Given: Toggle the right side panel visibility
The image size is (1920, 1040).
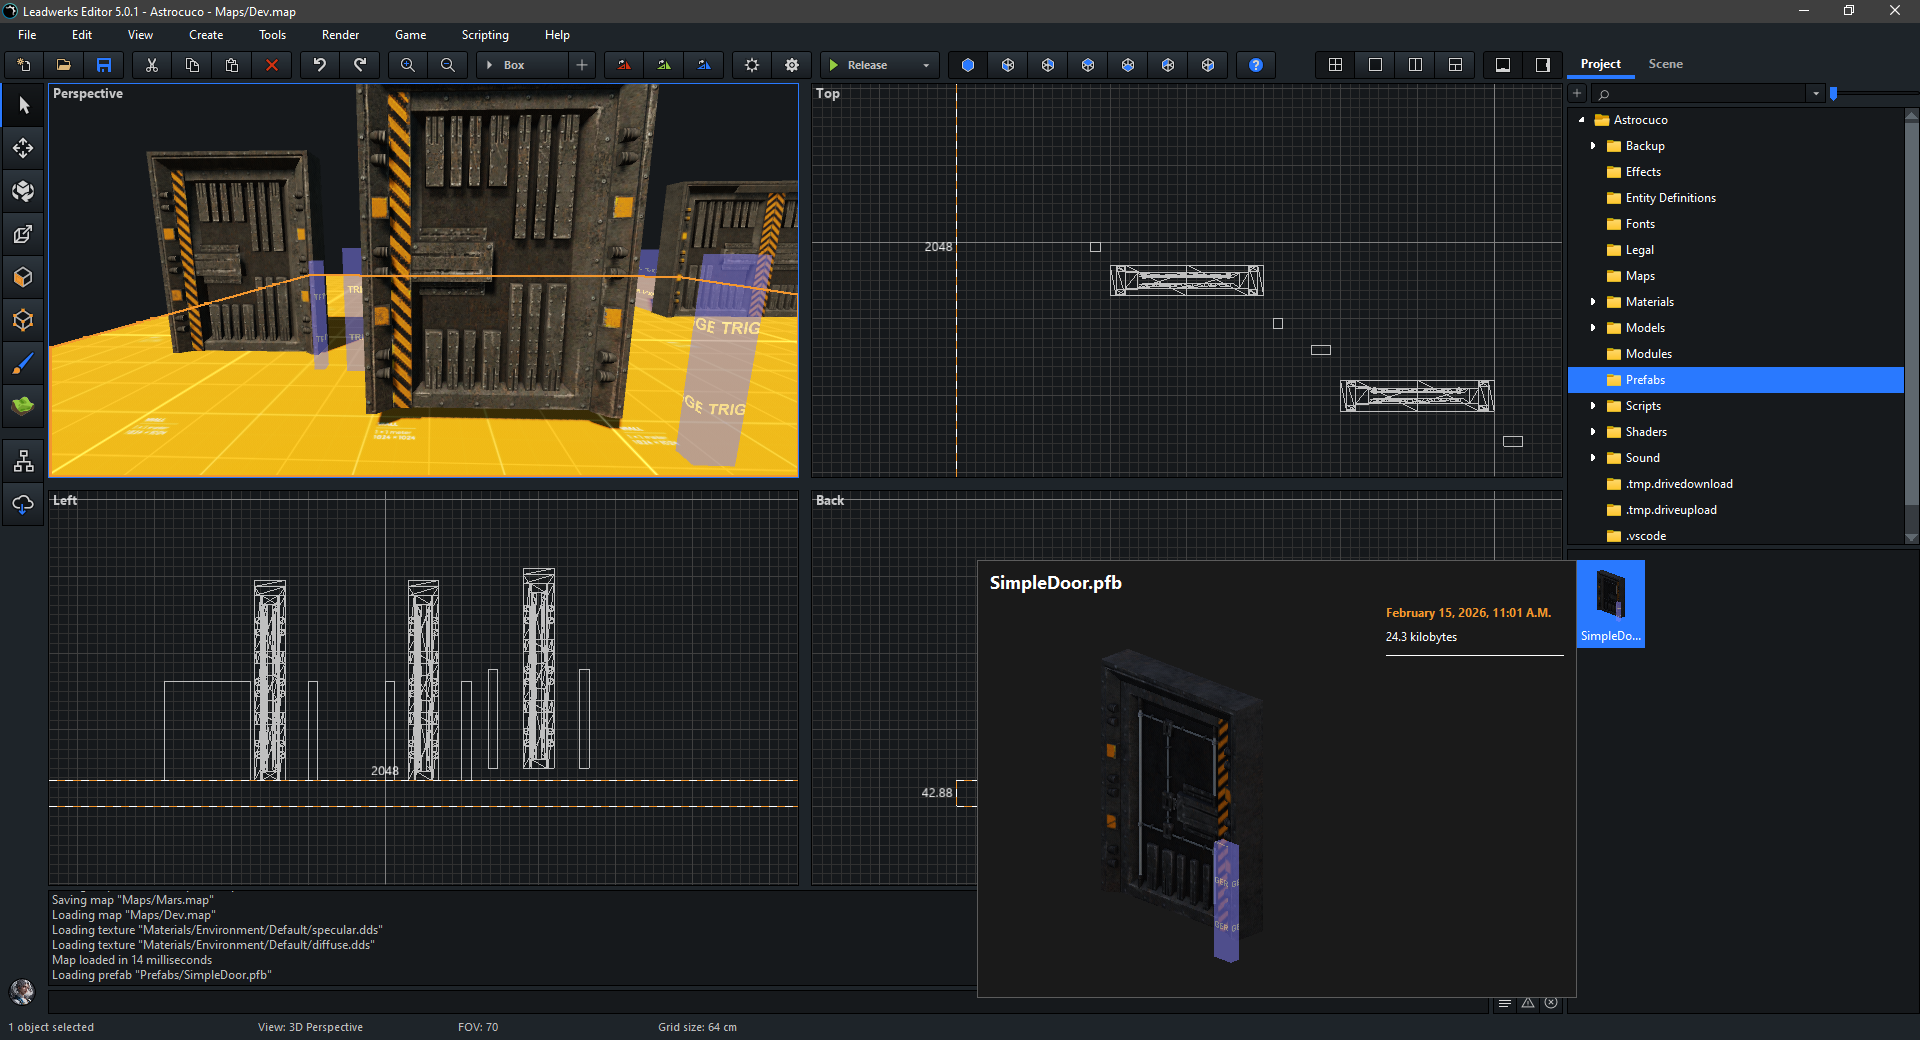Looking at the screenshot, I should coord(1543,65).
